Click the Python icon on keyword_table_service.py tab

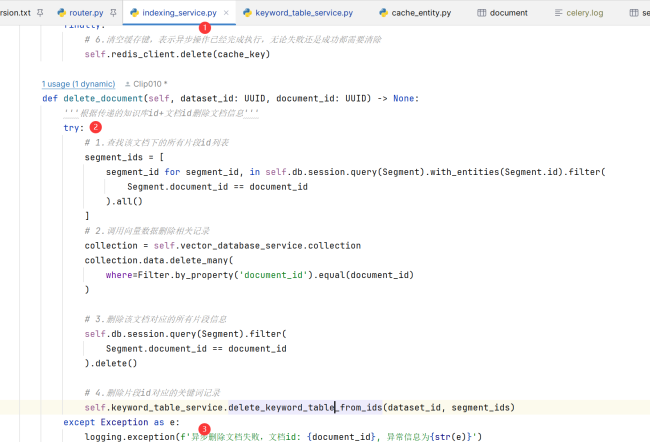pyautogui.click(x=247, y=13)
